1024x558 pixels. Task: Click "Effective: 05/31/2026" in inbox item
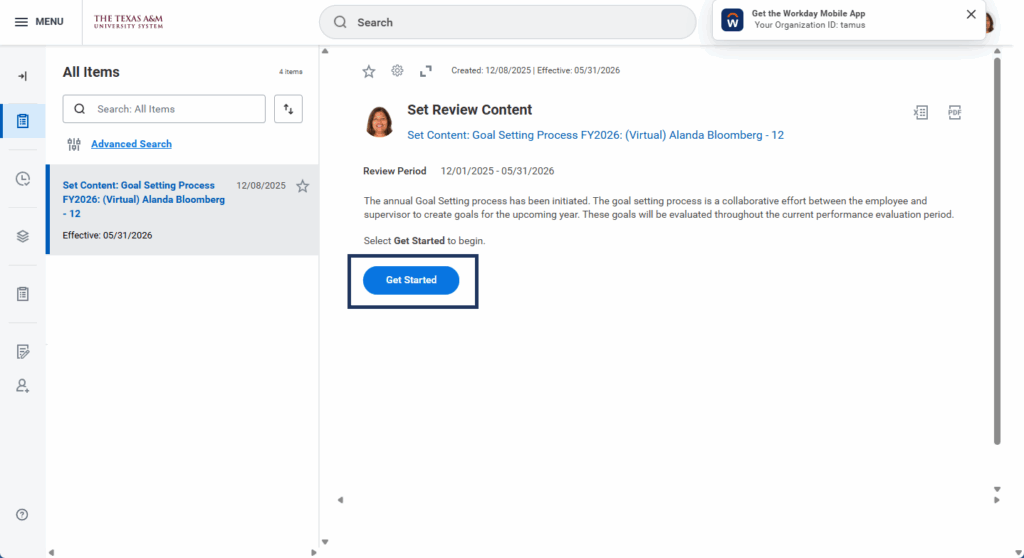107,235
